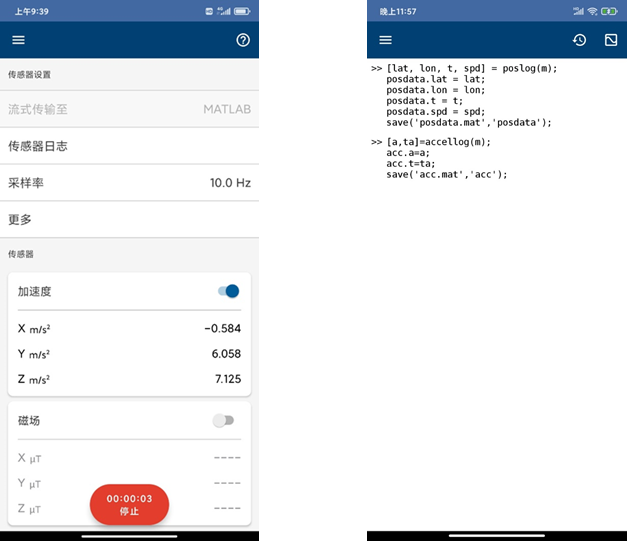
Task: Select the acceleration Y value 6.058
Action: tap(226, 354)
